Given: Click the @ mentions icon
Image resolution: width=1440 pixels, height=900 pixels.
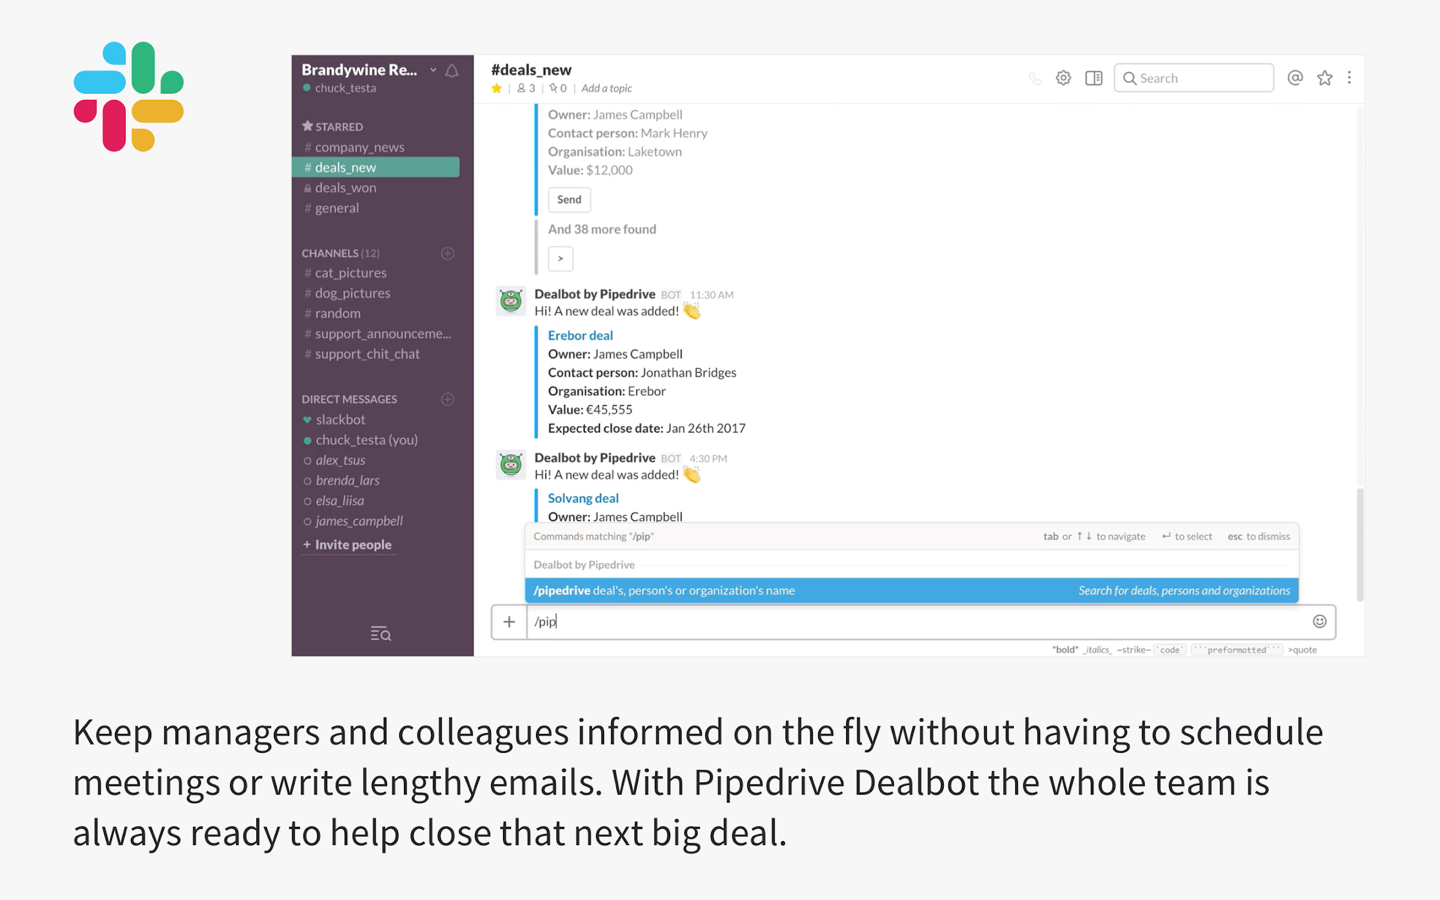Looking at the screenshot, I should tap(1295, 77).
